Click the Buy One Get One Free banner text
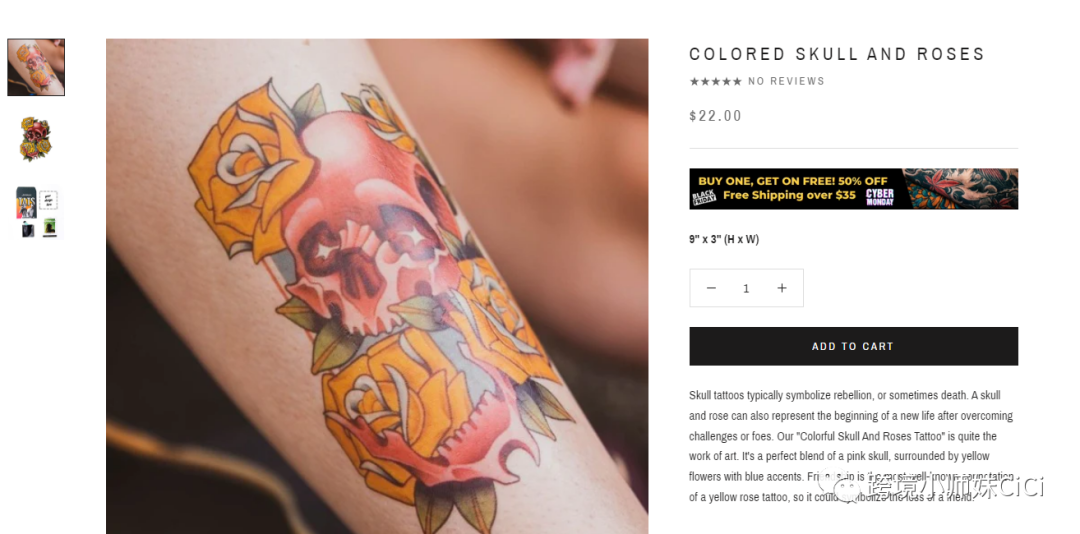The width and height of the screenshot is (1080, 534). pos(793,181)
